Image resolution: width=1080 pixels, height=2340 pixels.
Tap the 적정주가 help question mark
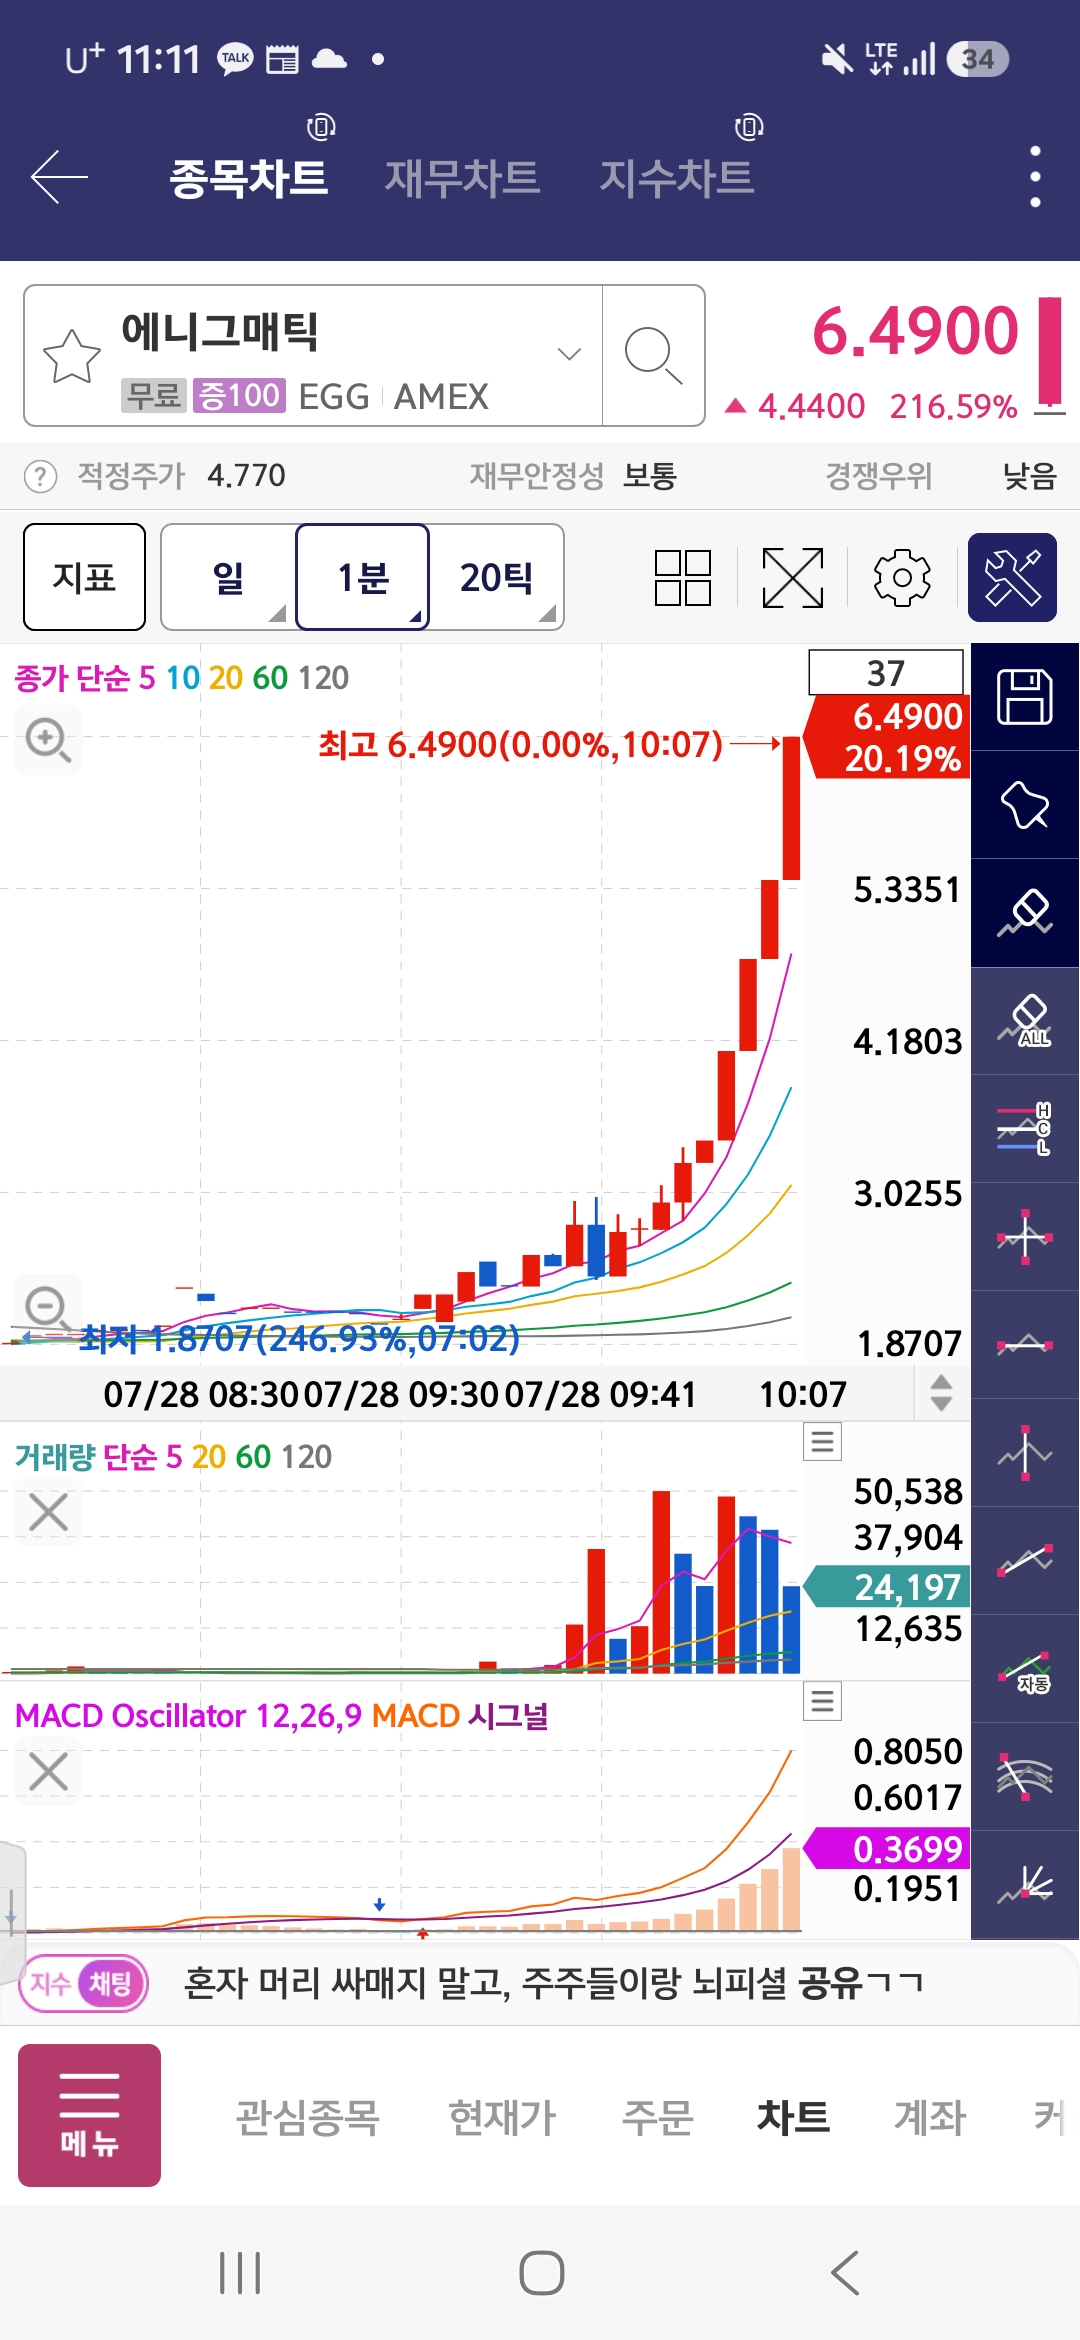[x=40, y=476]
